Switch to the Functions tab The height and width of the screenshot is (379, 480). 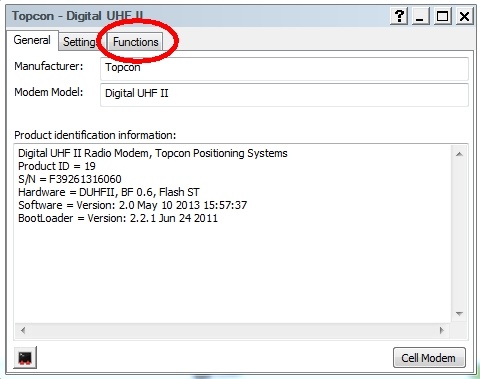coord(135,42)
